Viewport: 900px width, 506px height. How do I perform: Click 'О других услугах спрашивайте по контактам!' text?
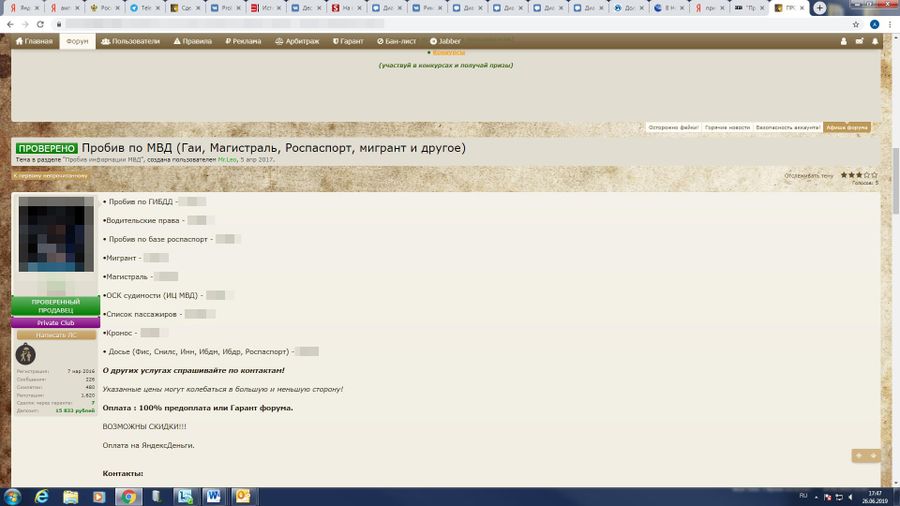click(x=193, y=371)
